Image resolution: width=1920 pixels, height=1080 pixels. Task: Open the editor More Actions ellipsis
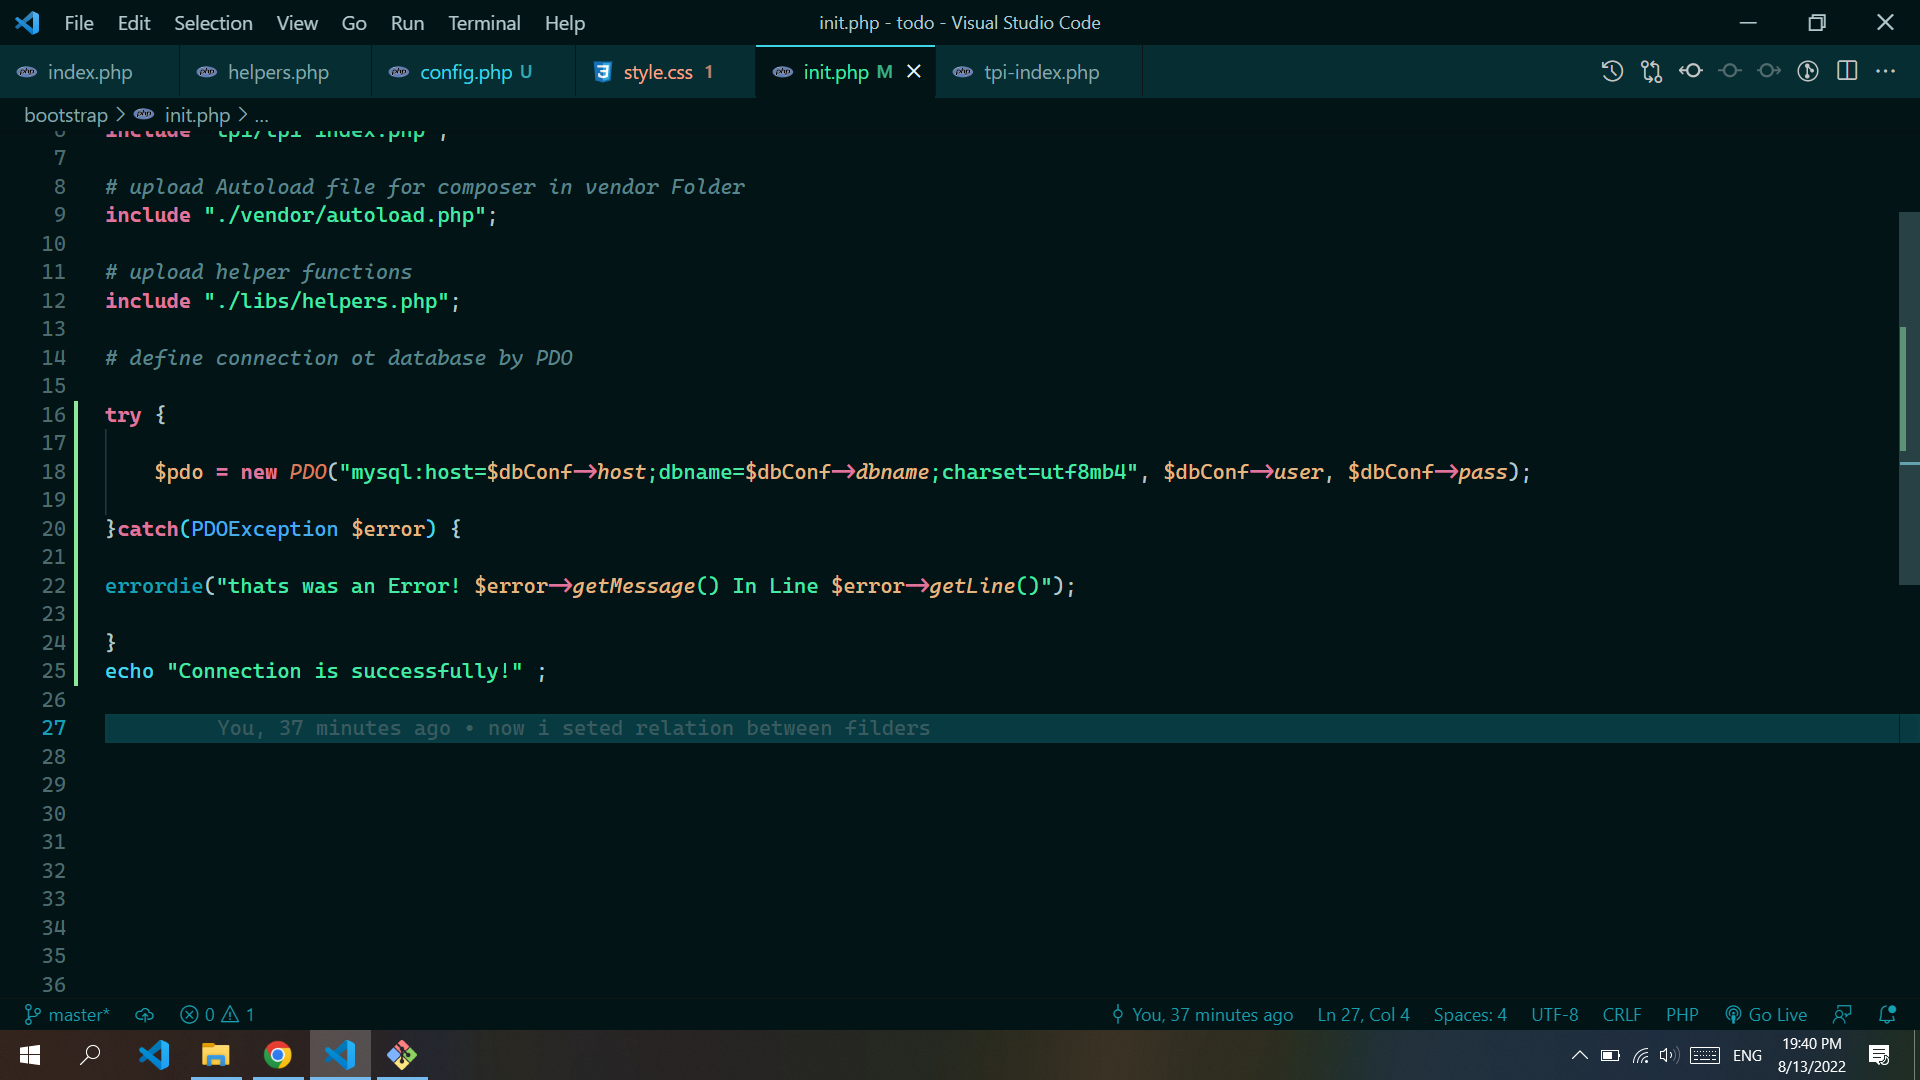click(1886, 71)
